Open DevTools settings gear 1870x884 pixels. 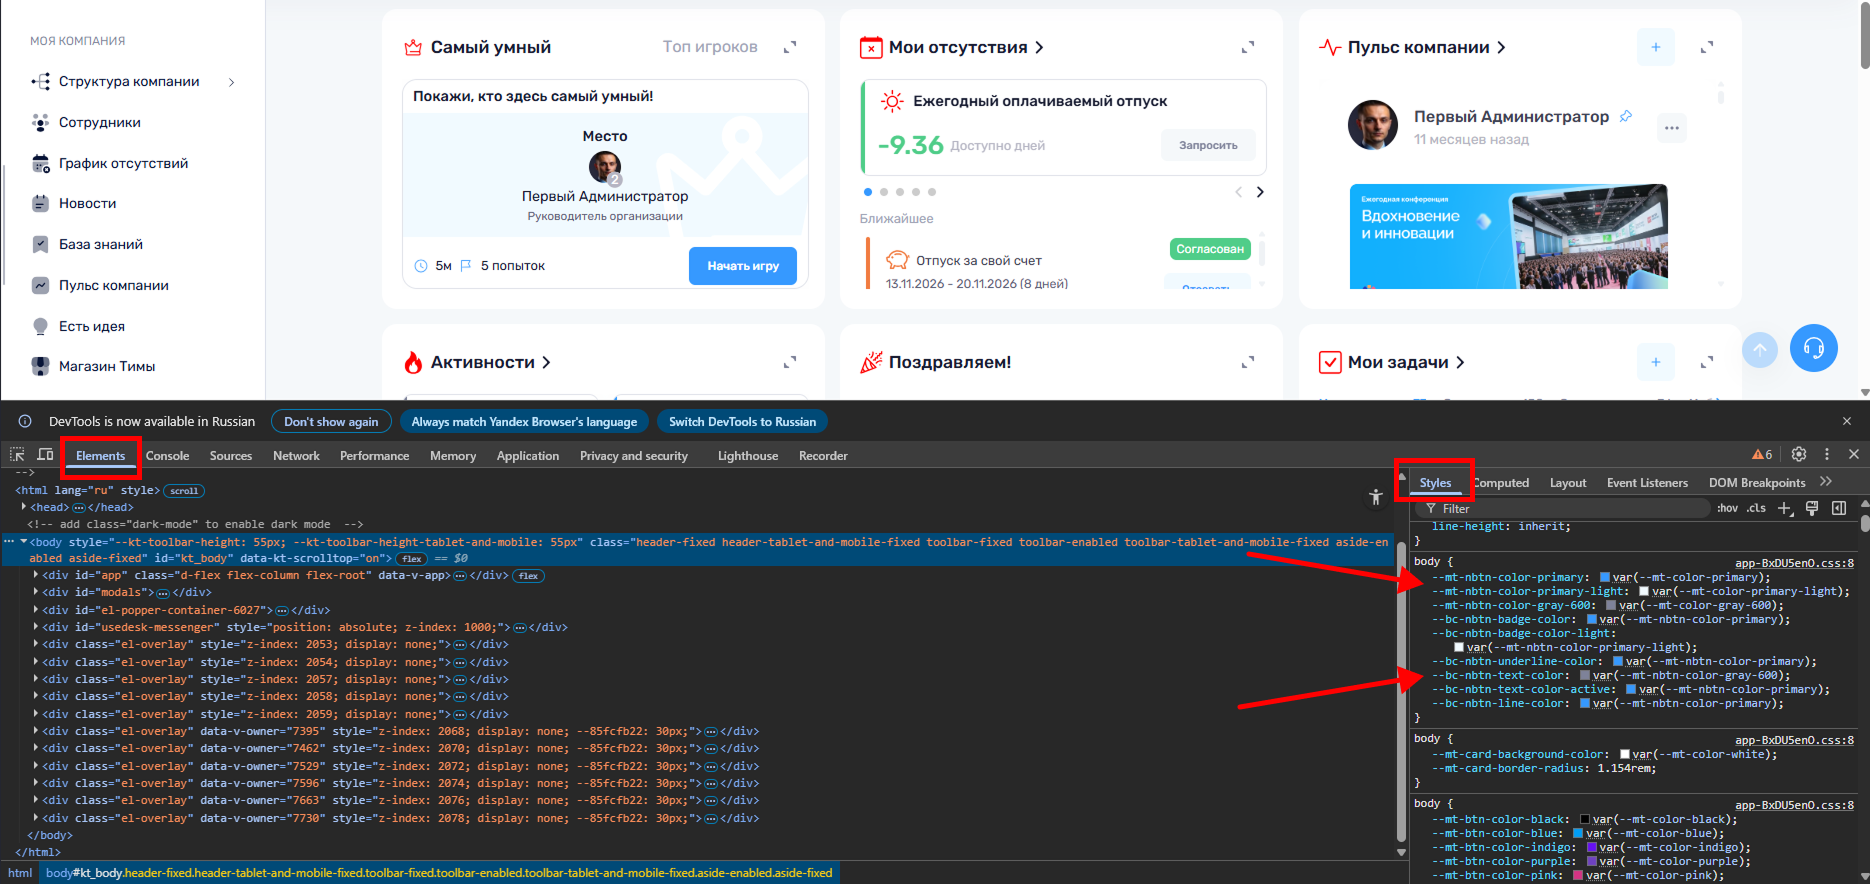1799,454
